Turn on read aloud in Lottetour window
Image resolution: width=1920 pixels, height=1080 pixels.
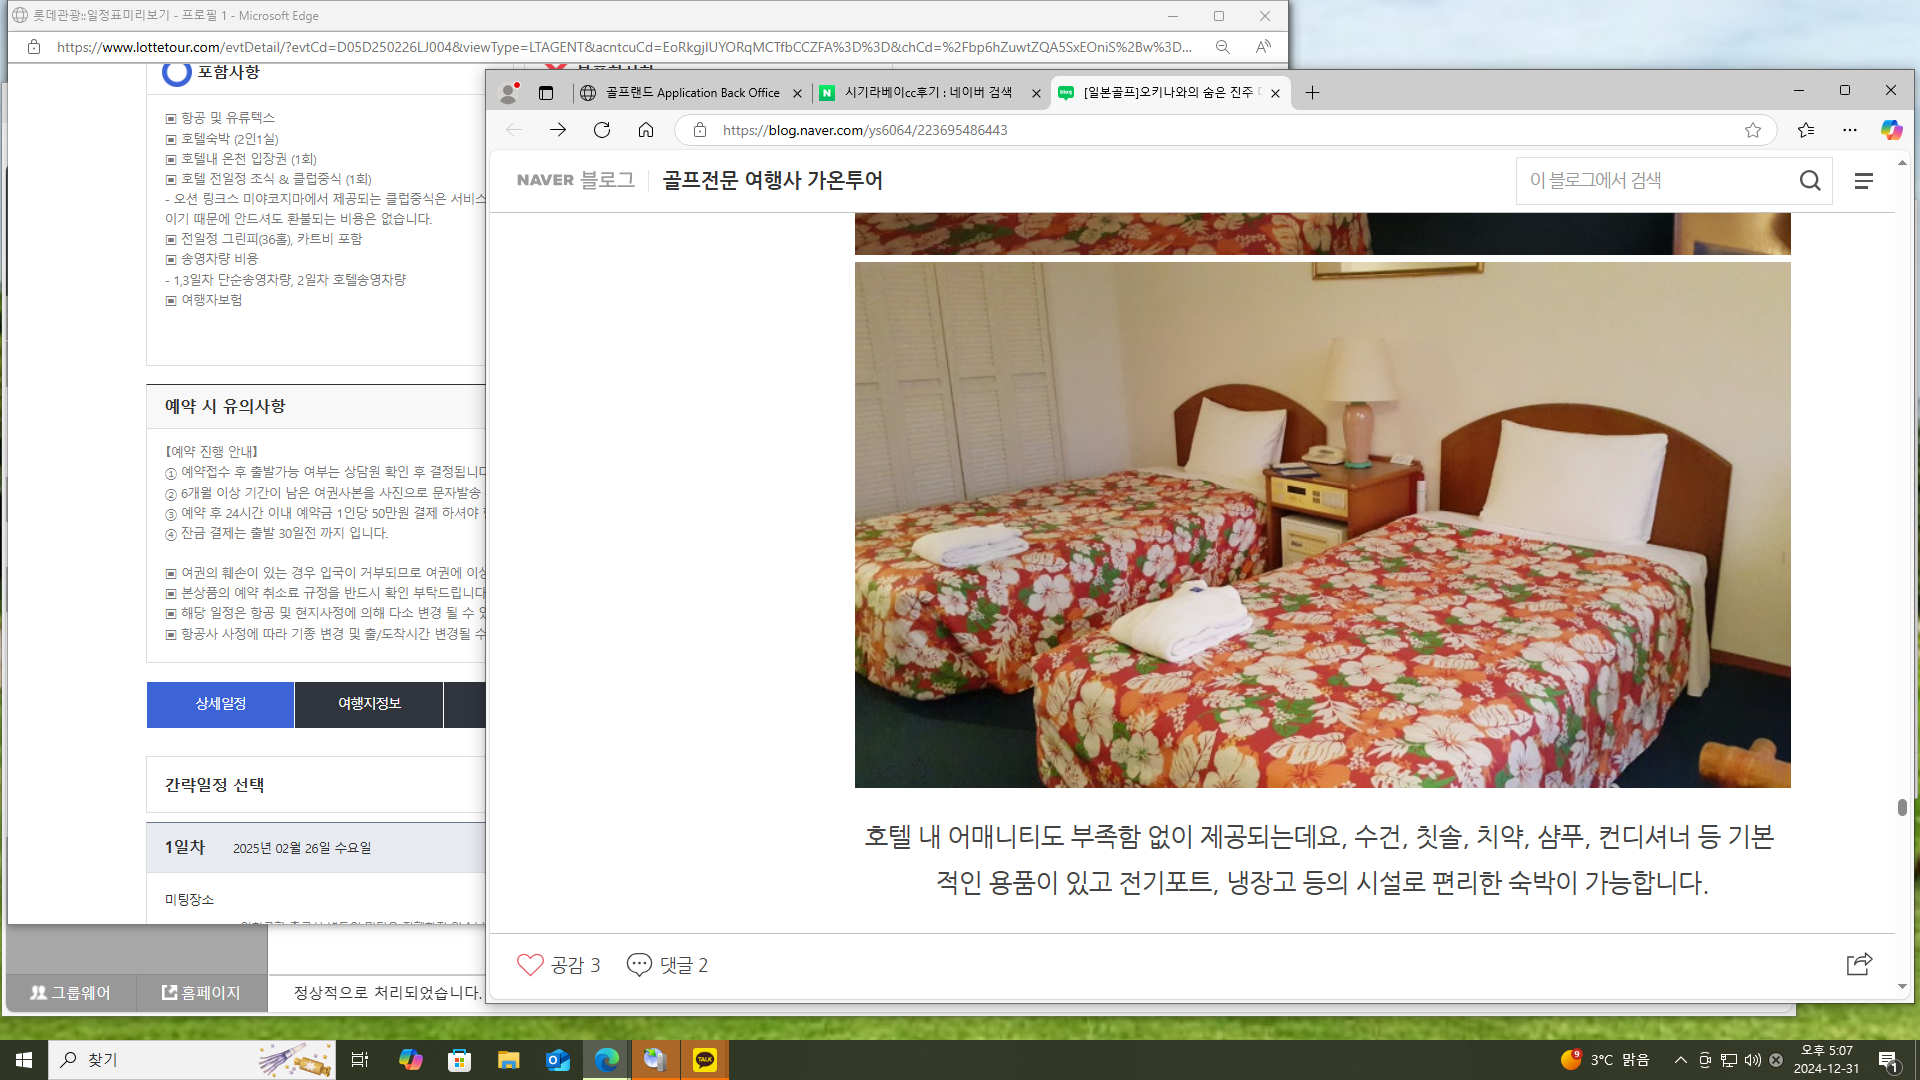[x=1264, y=47]
